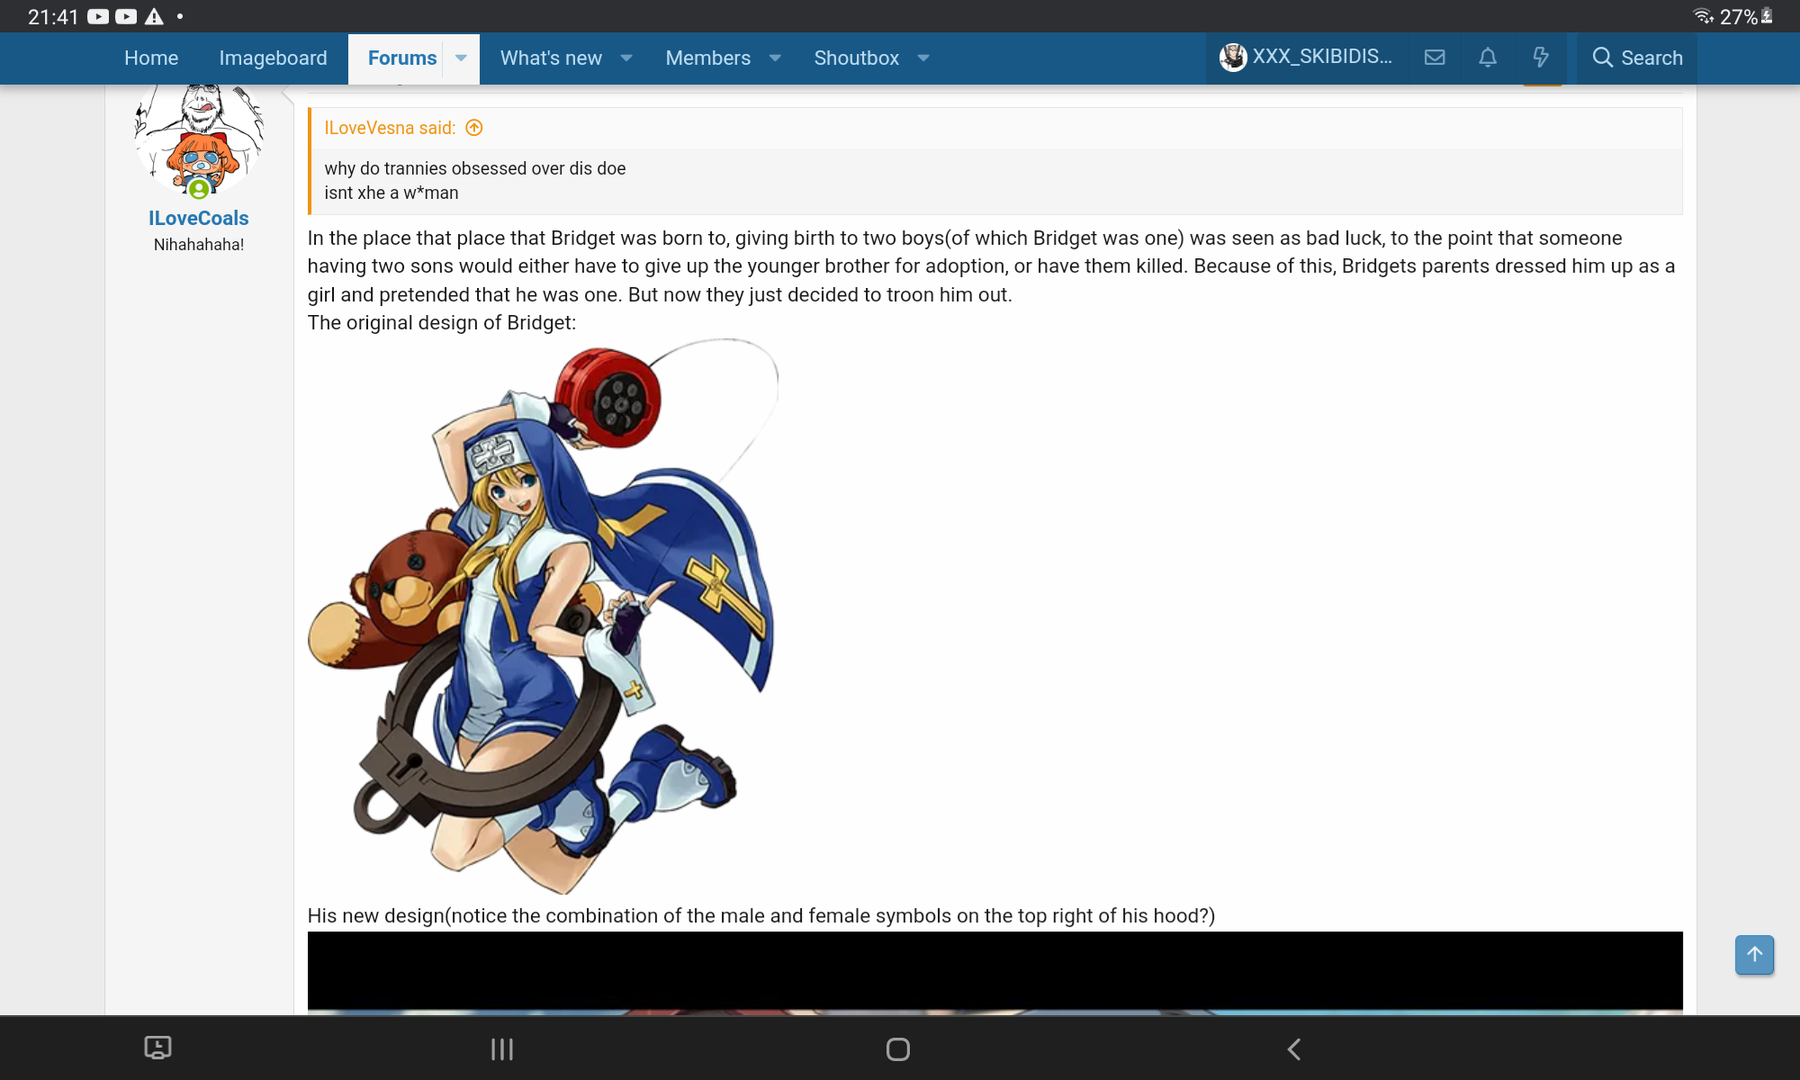Viewport: 1800px width, 1080px height.
Task: Open the Search button
Action: pyautogui.click(x=1637, y=58)
